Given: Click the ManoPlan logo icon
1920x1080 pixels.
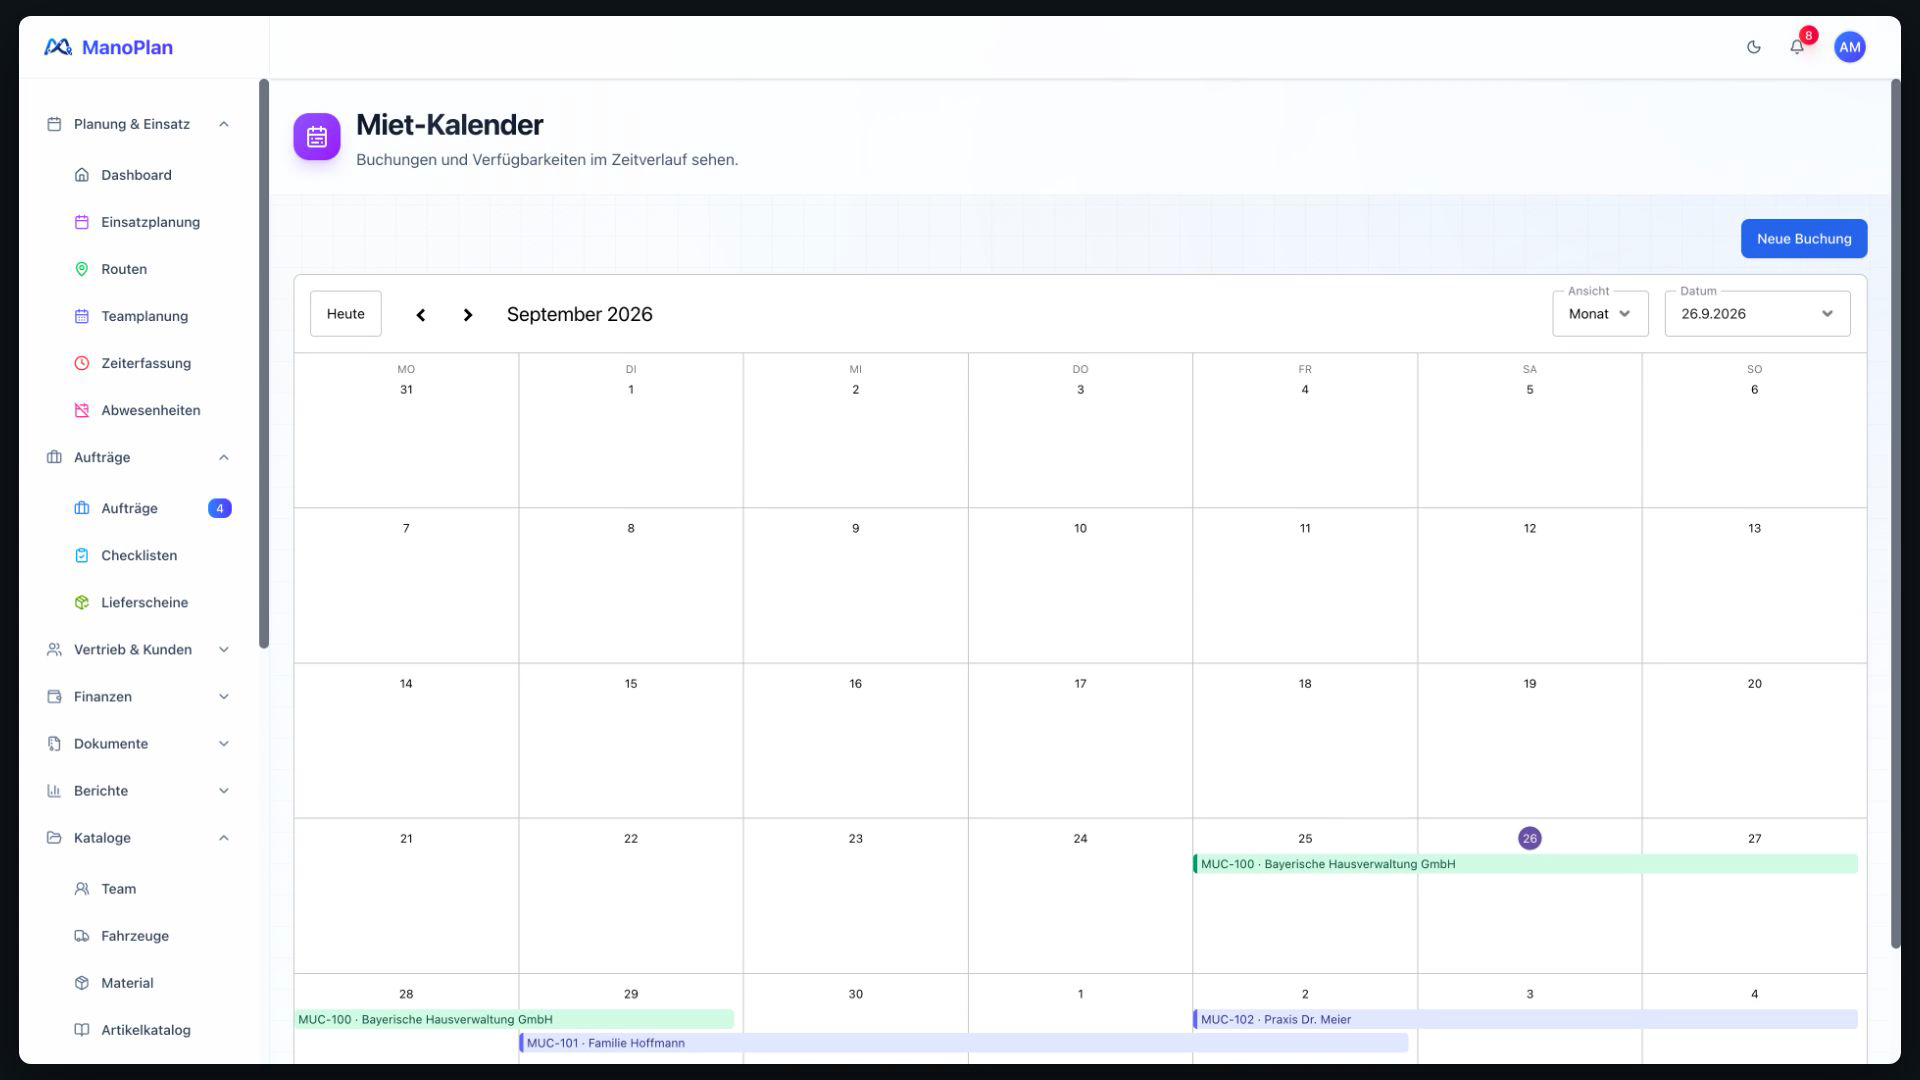Looking at the screenshot, I should click(58, 47).
